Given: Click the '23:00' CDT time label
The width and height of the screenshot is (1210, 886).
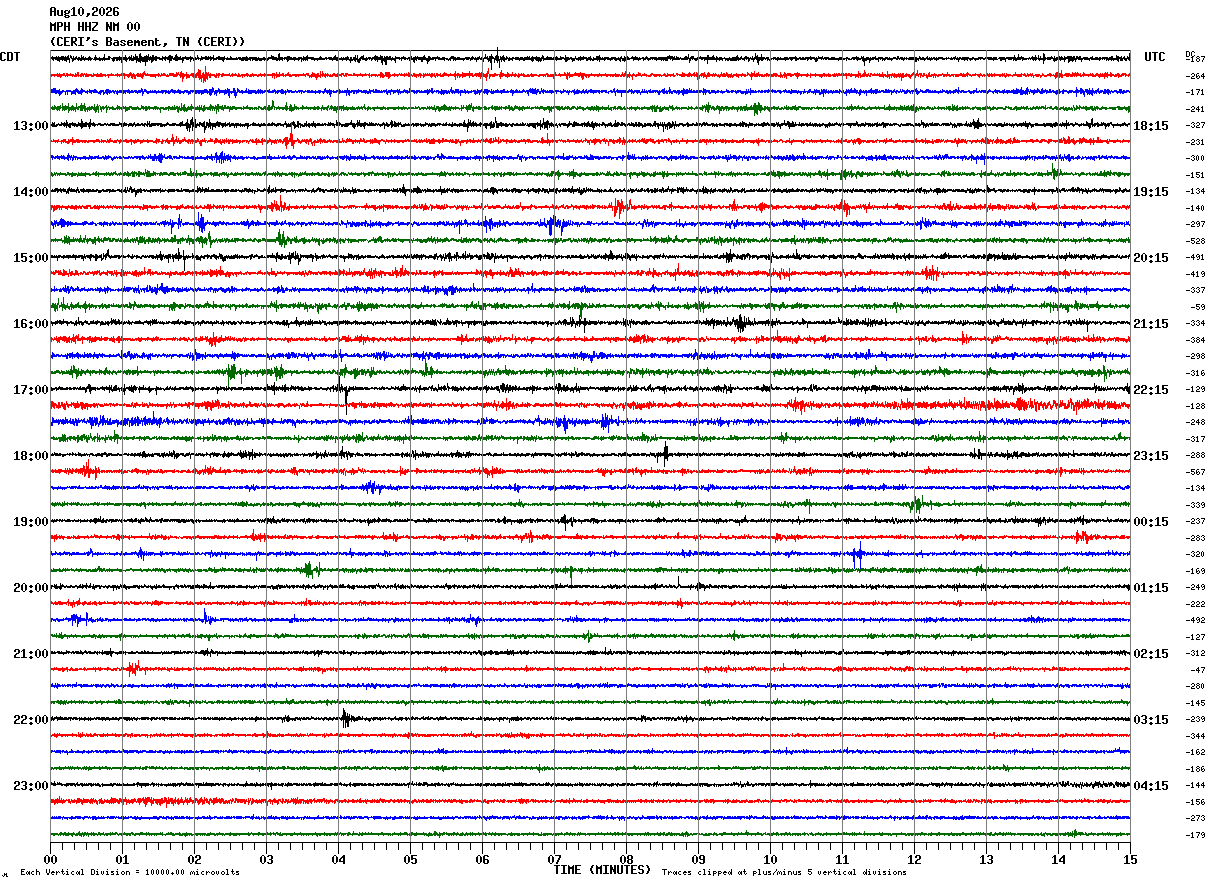Looking at the screenshot, I should pos(31,786).
